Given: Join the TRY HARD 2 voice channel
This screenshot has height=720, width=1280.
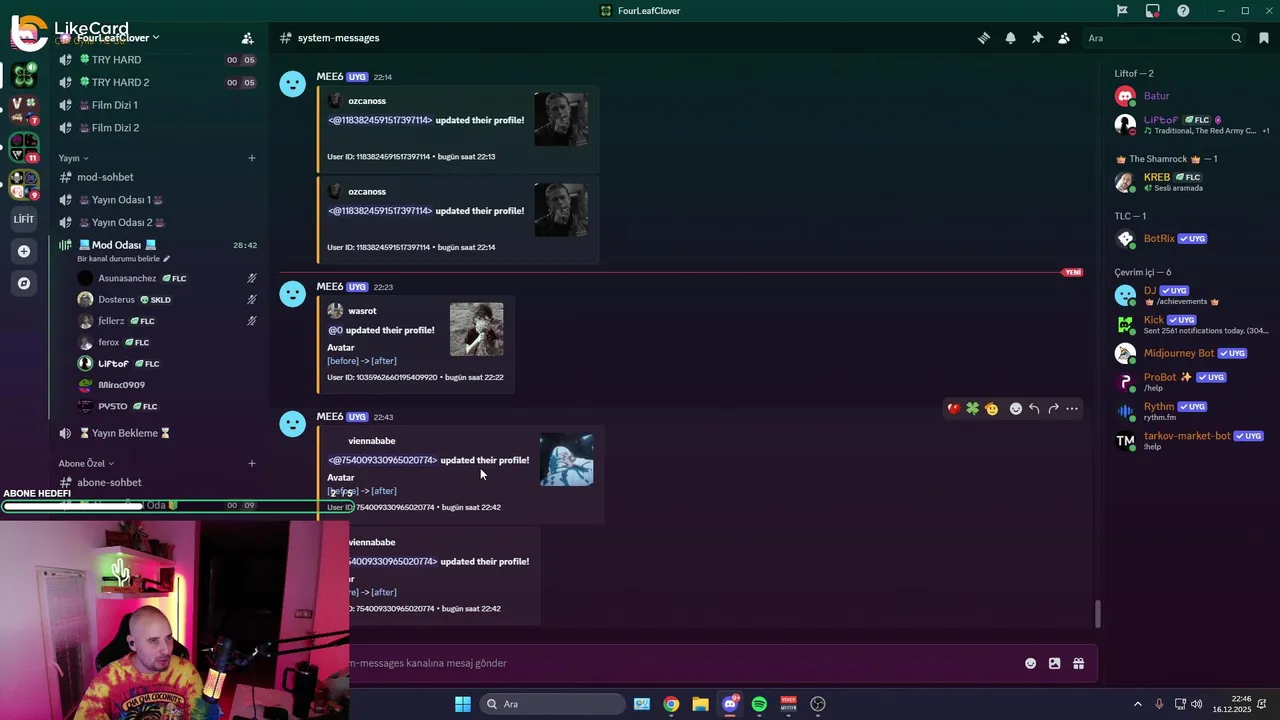Looking at the screenshot, I should [158, 82].
